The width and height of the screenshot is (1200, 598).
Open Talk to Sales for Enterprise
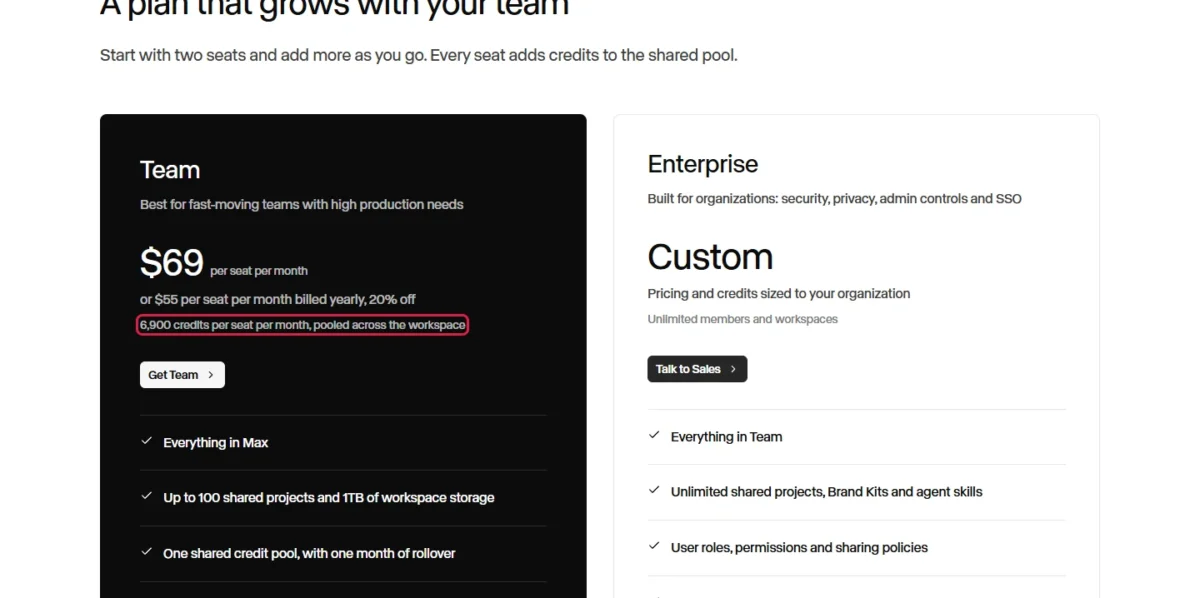[697, 369]
